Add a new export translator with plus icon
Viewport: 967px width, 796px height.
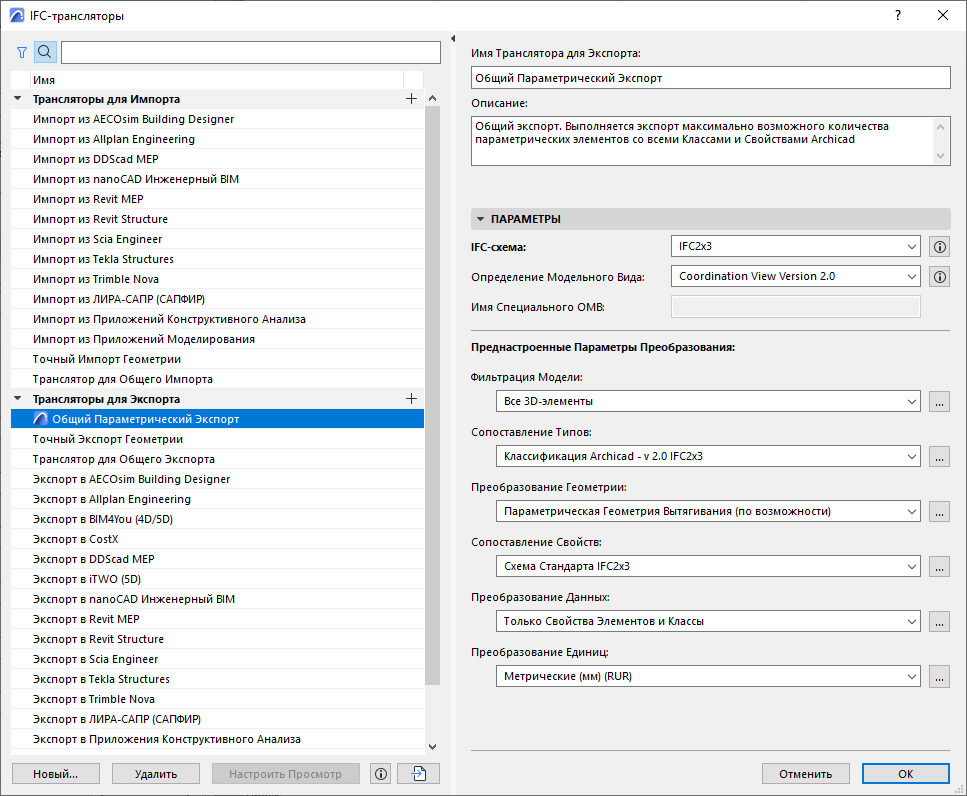[x=411, y=399]
